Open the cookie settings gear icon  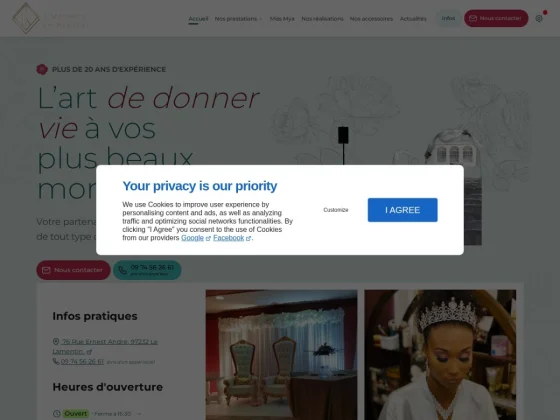coord(539,19)
